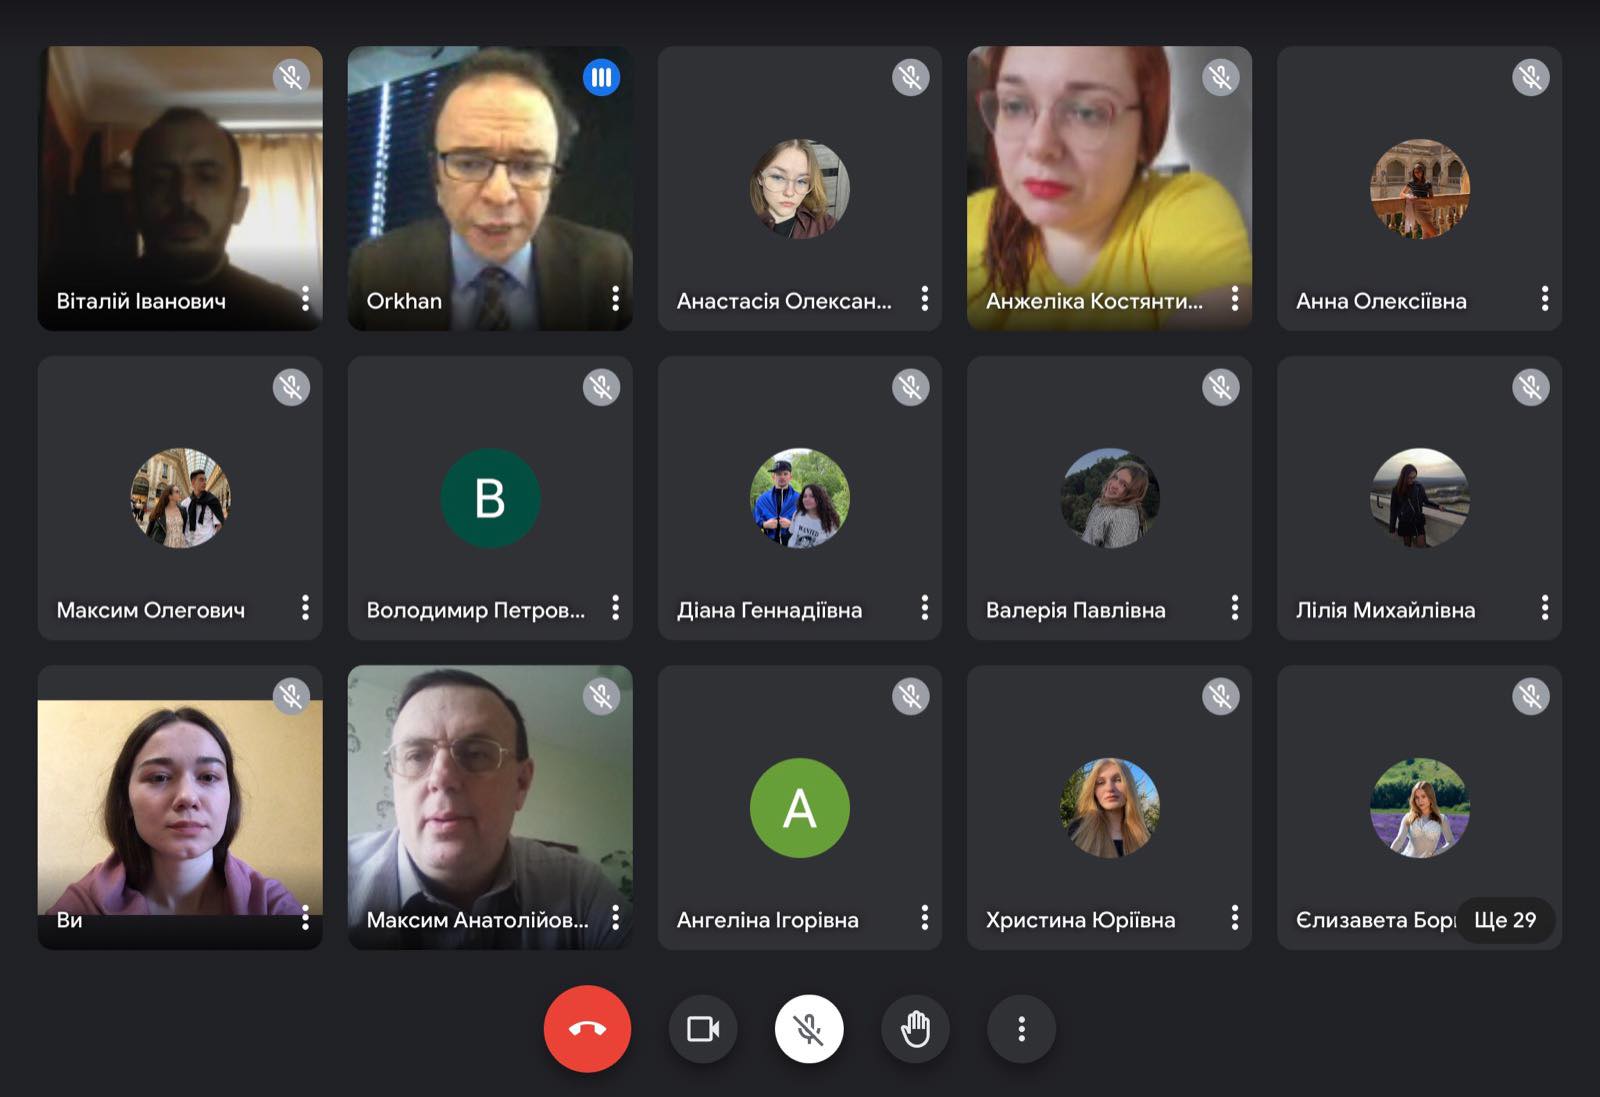Open options menu for Анна Олексіївна
Screen dimensions: 1600x1097
point(1544,298)
